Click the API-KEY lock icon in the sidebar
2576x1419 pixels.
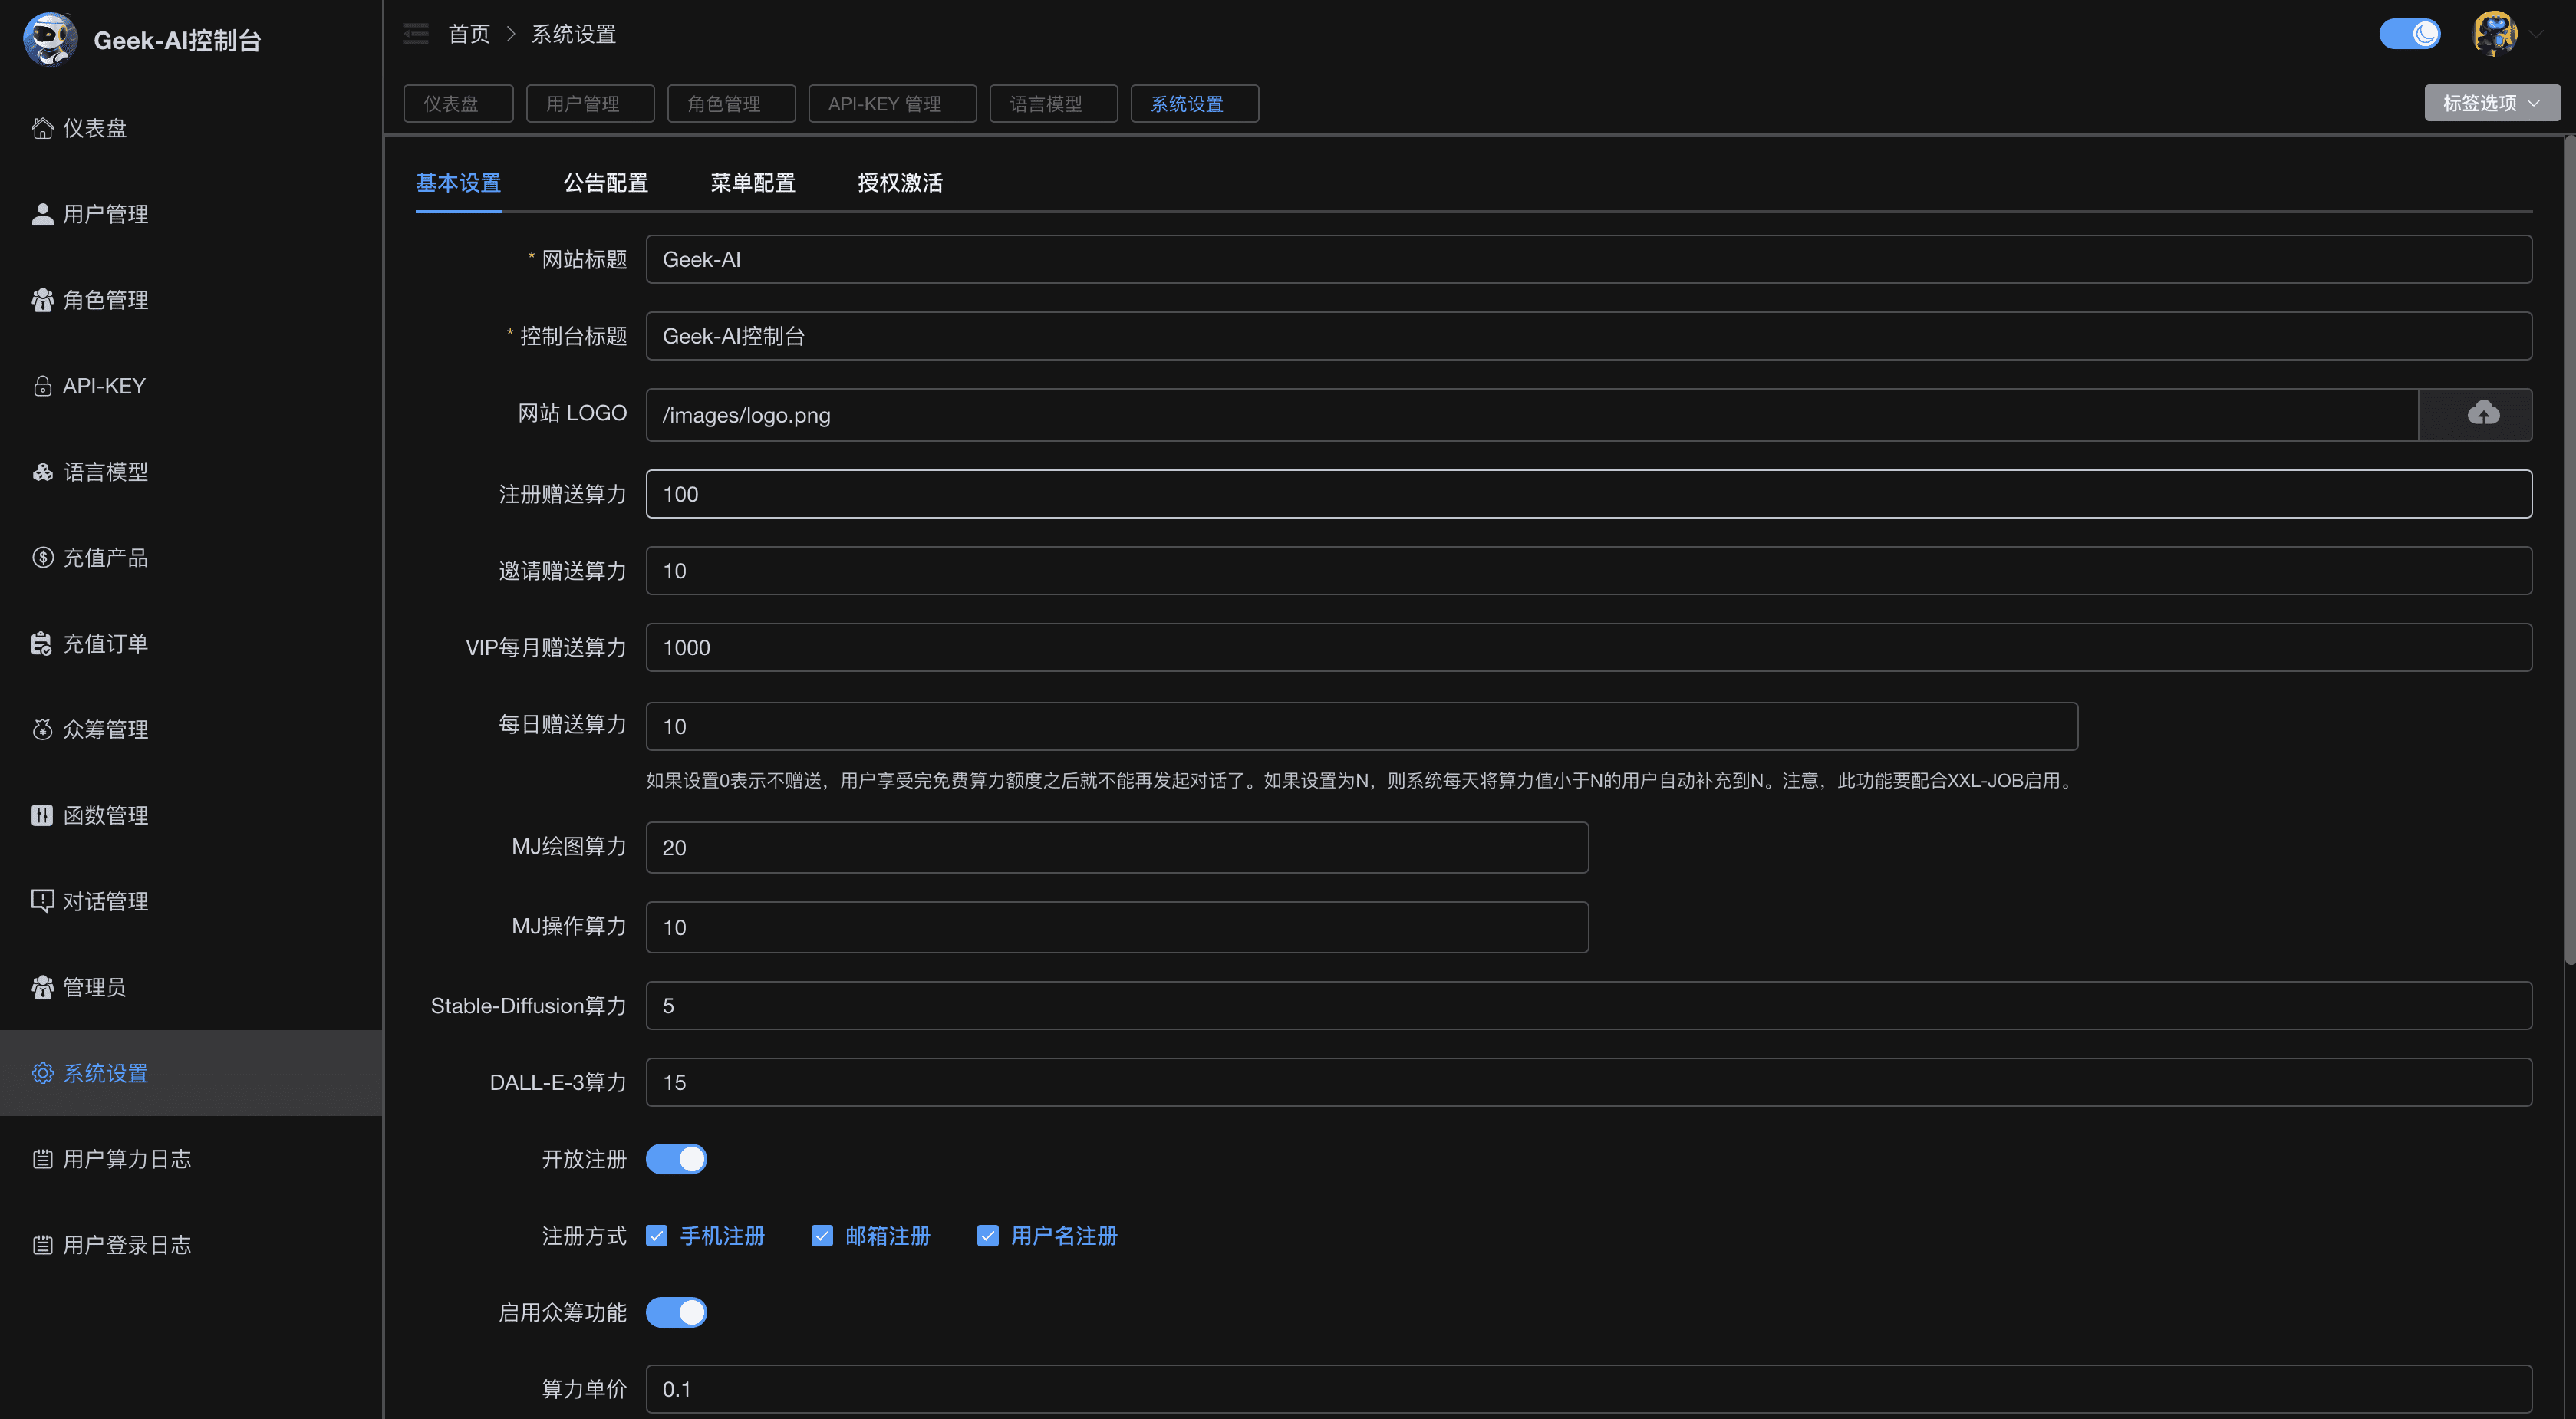click(42, 386)
